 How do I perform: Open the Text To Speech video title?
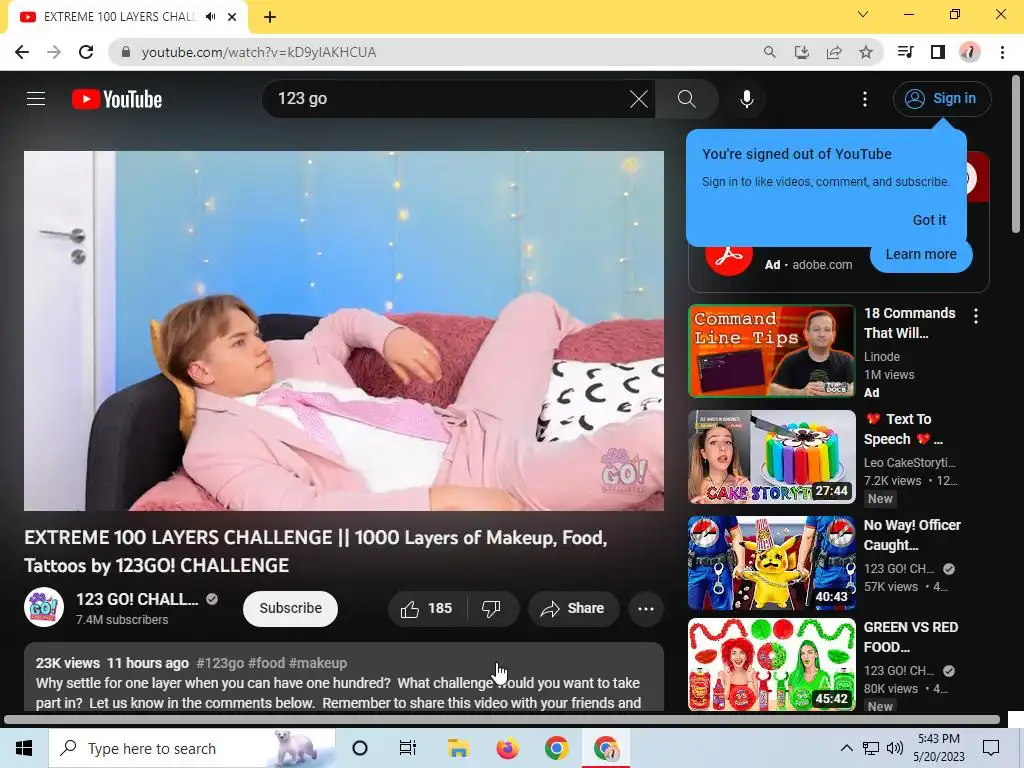pyautogui.click(x=904, y=429)
